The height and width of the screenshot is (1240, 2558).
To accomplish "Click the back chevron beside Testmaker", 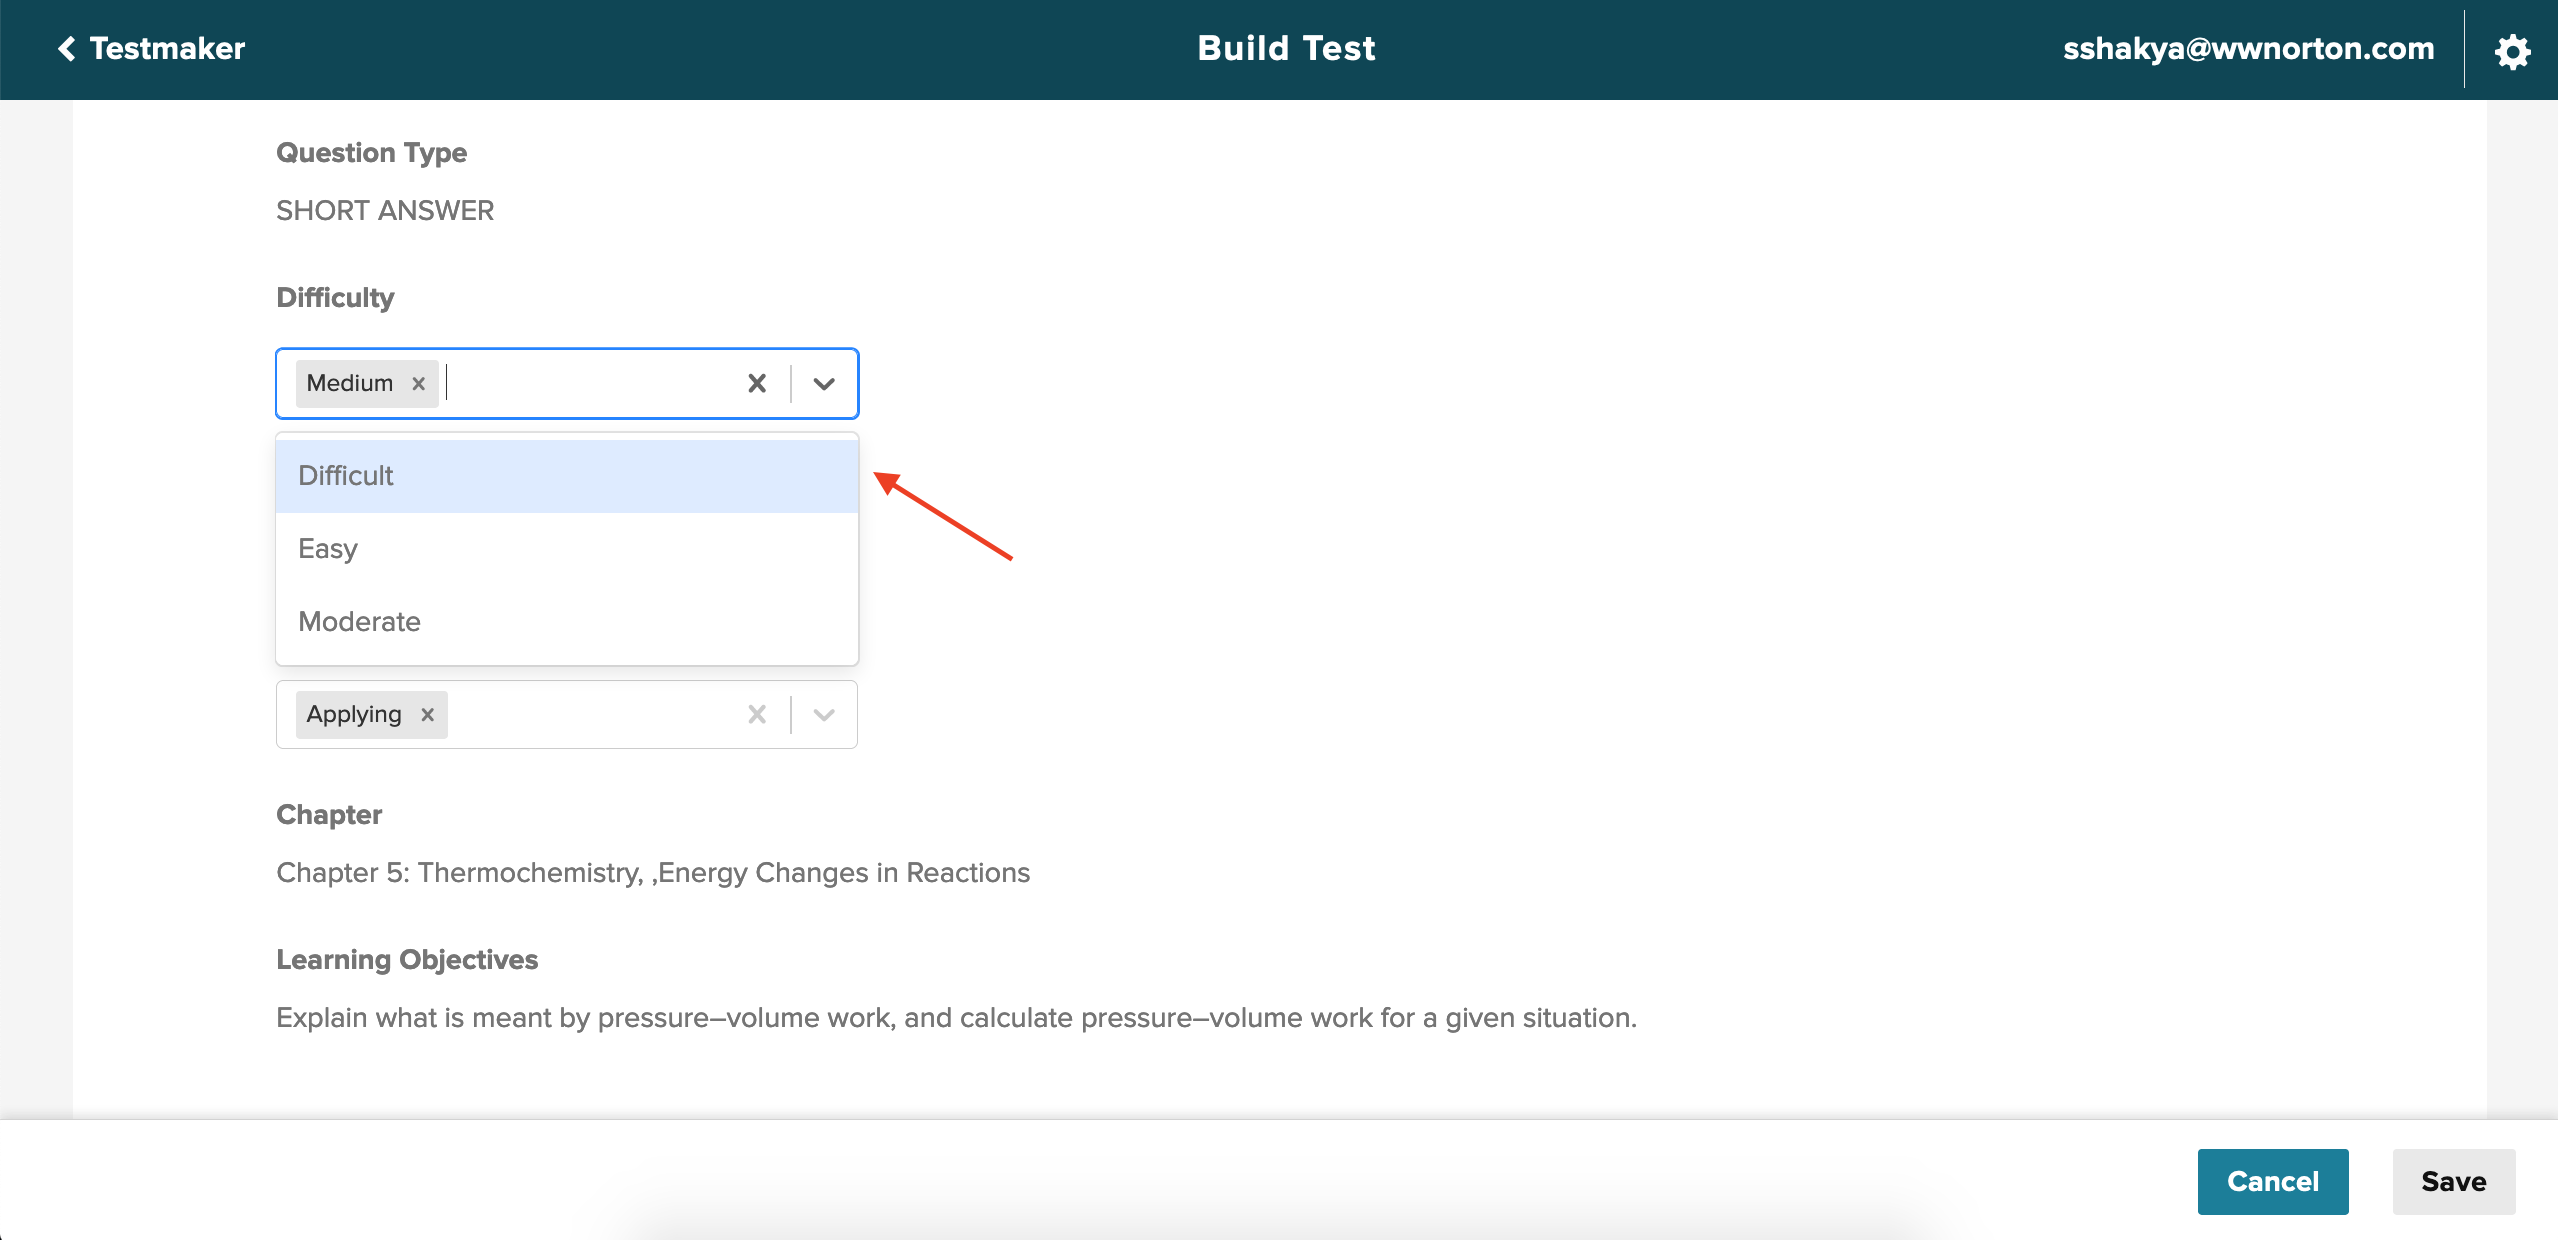I will [x=66, y=49].
